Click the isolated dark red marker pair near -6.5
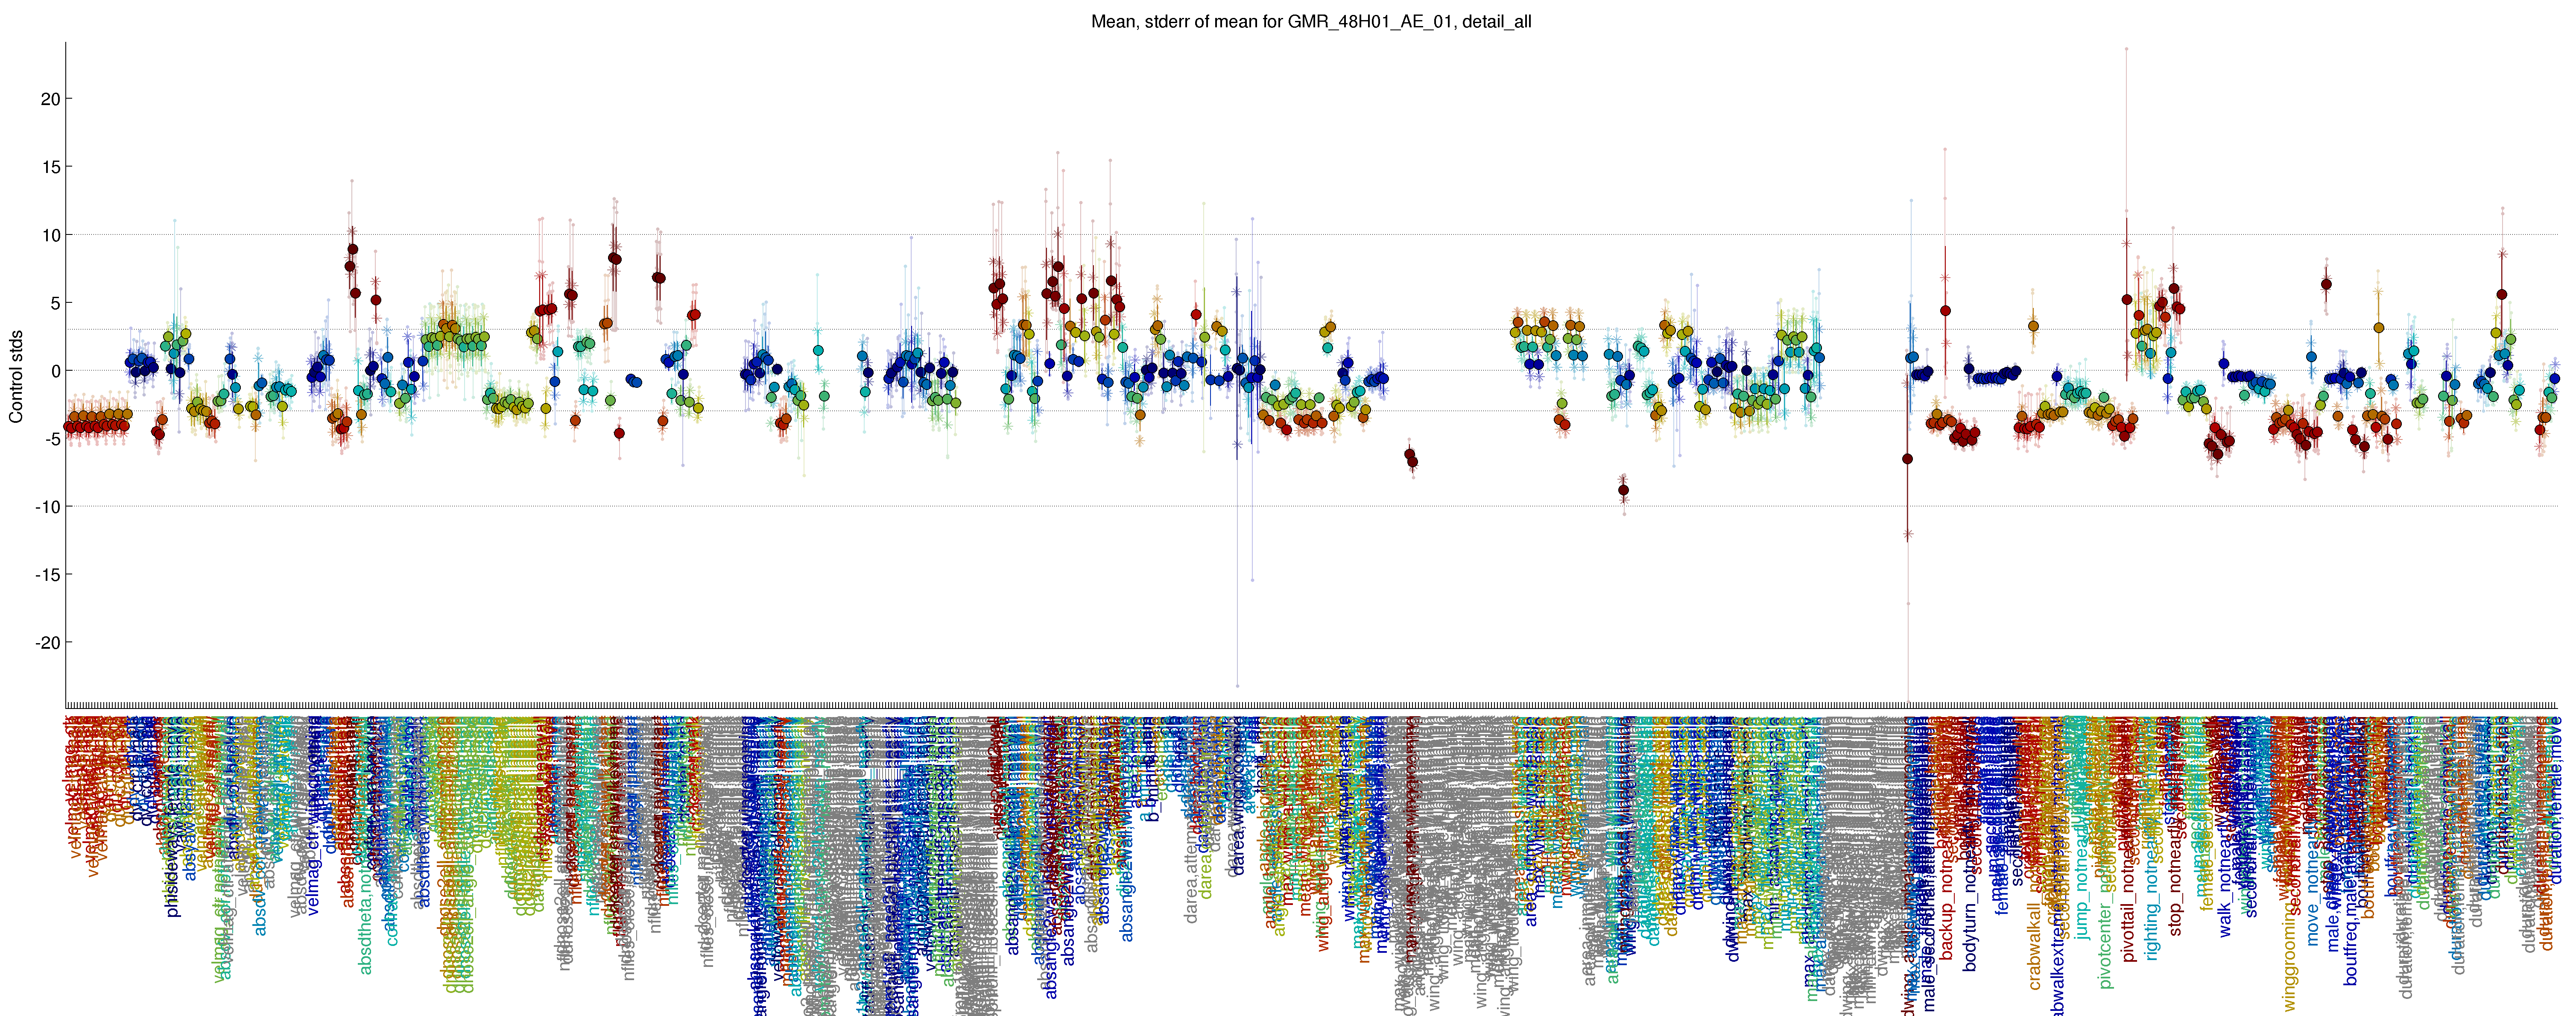This screenshot has width=2576, height=1016. coord(1411,458)
